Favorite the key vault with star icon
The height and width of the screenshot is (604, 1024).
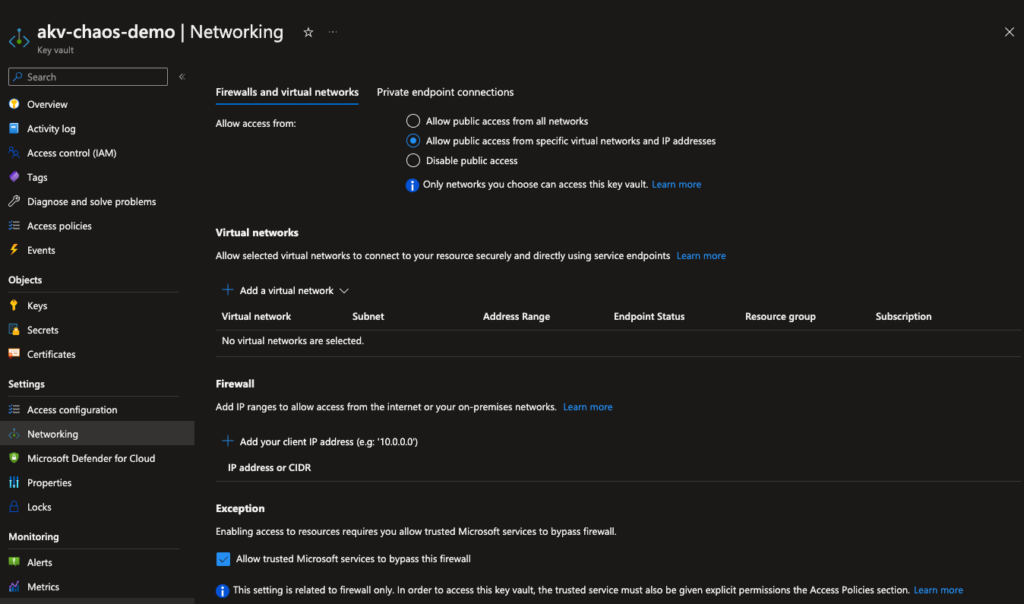click(x=308, y=32)
